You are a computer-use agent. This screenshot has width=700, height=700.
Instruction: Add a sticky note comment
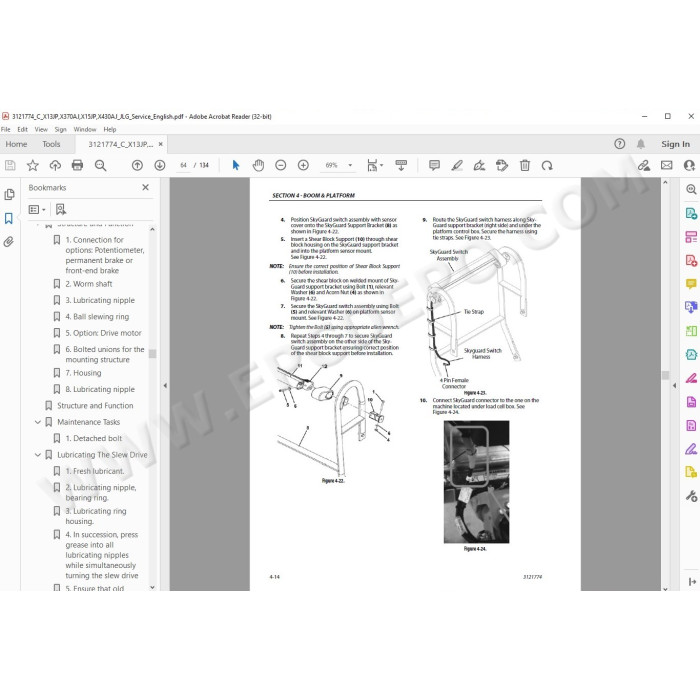coord(434,166)
